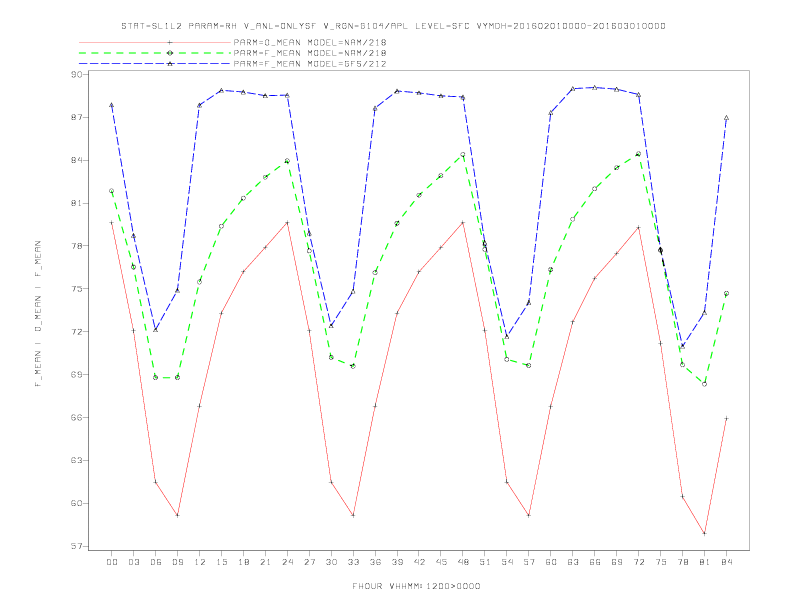
Task: Click the blue triangle data point at hour 66
Action: pos(595,87)
